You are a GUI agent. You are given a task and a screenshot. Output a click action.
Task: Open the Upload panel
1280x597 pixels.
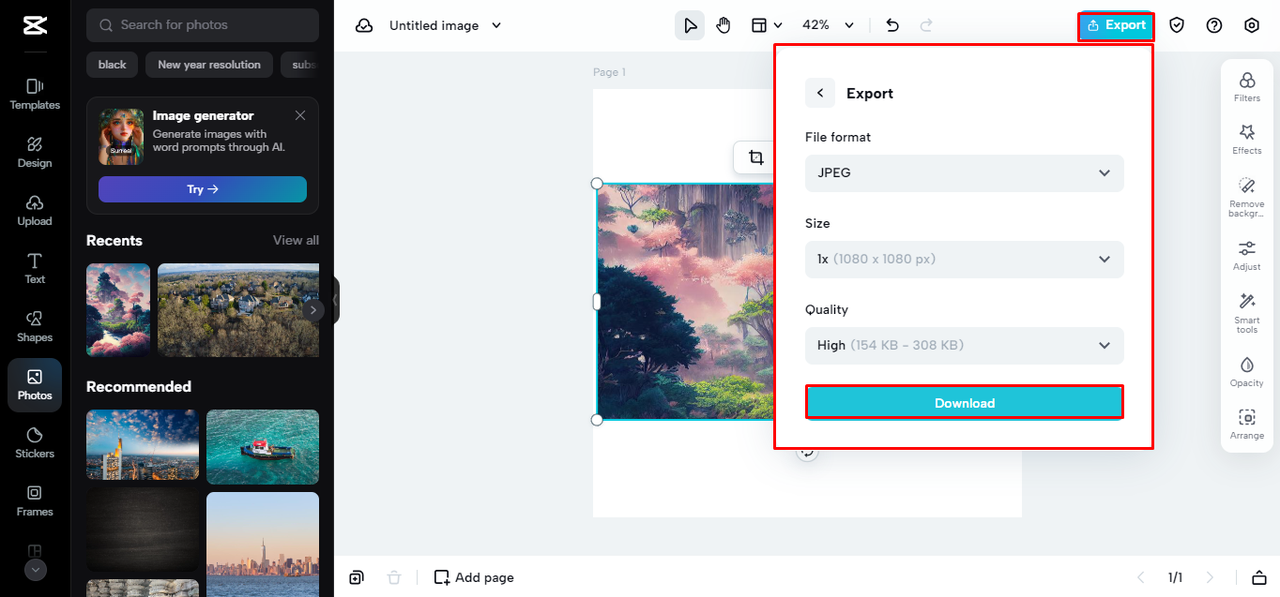pos(35,210)
